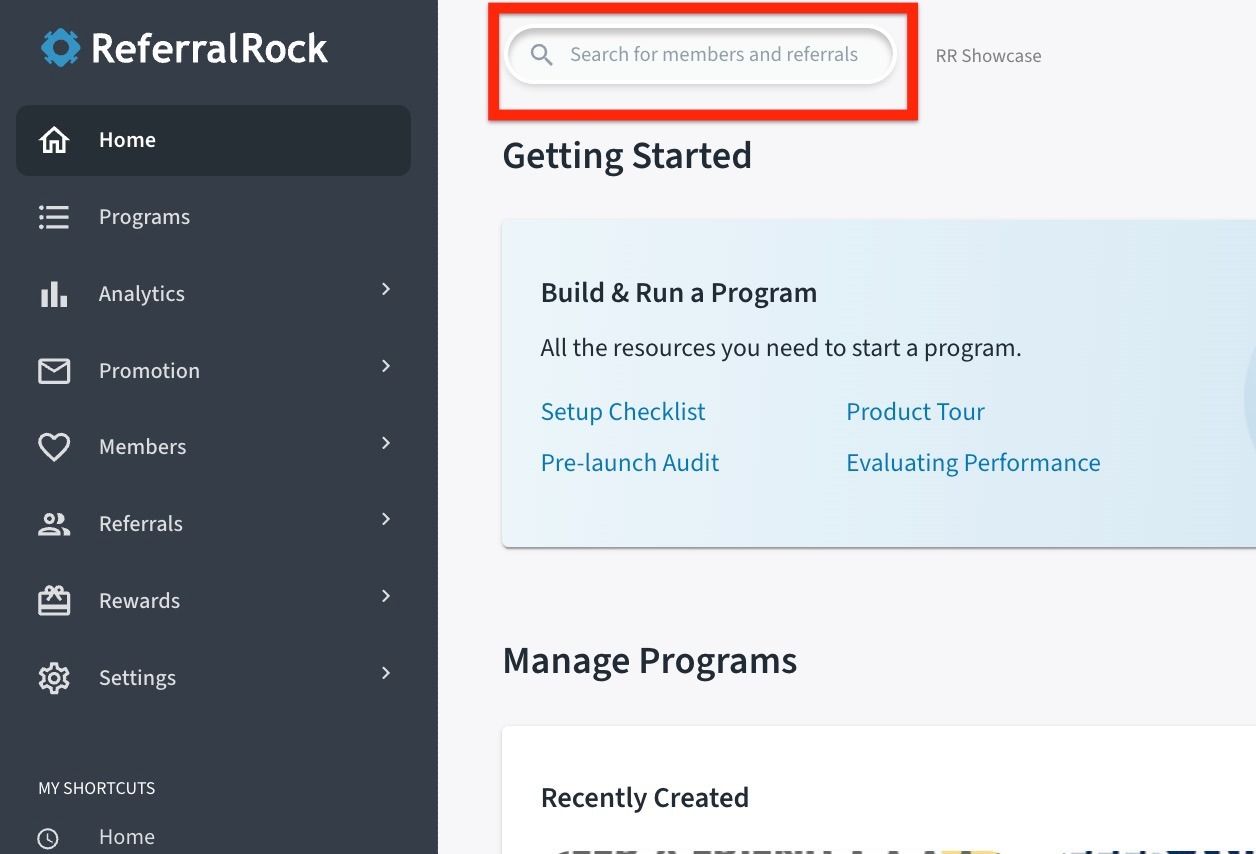Open the Setup Checklist link
Screen dimensions: 1256x854
[x=623, y=412]
